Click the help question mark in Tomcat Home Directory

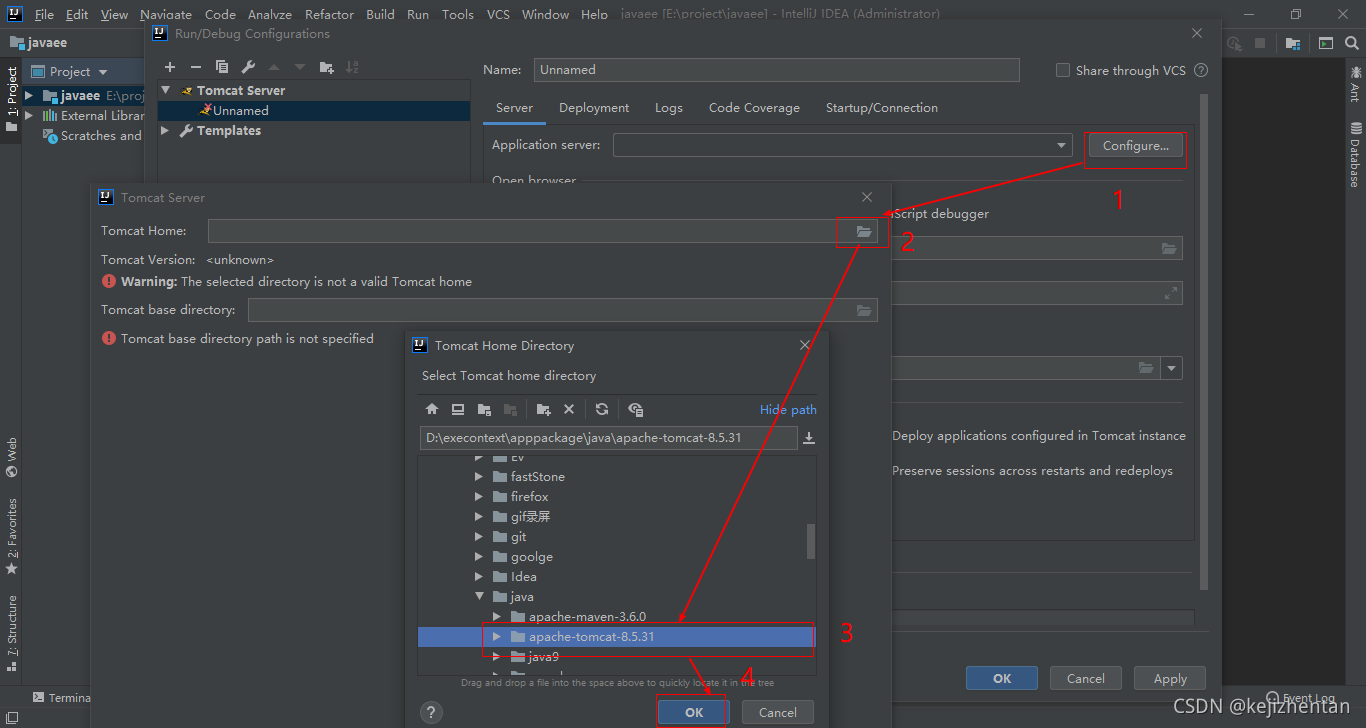(x=431, y=712)
